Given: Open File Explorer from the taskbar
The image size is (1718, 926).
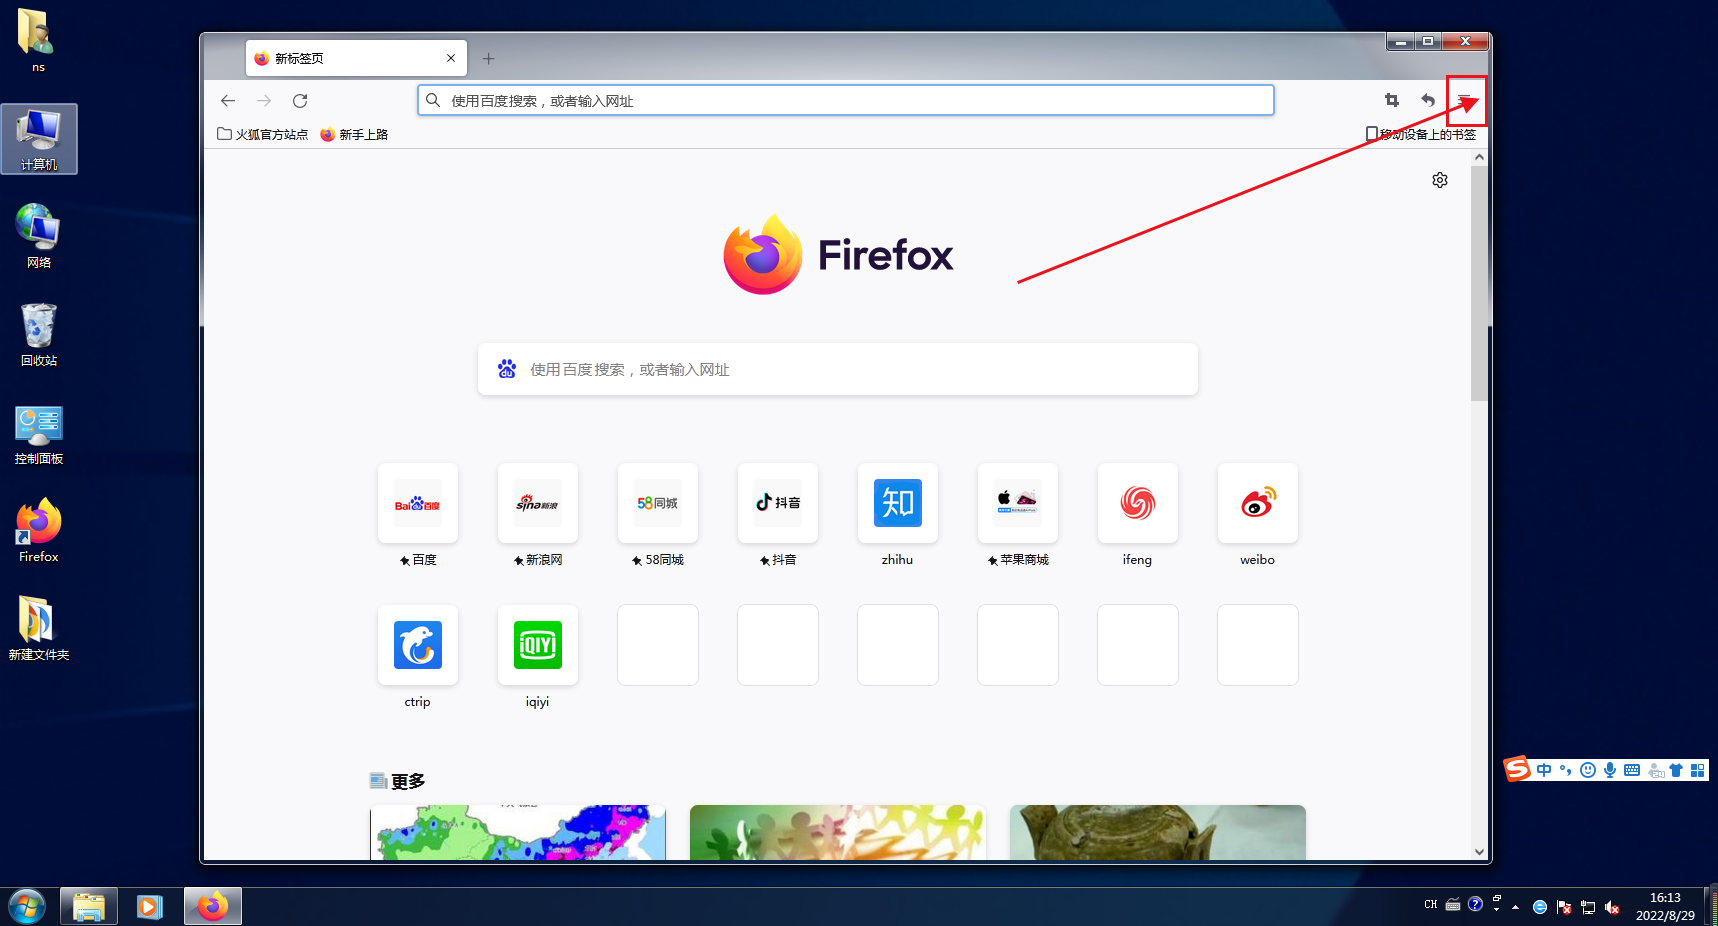Looking at the screenshot, I should click(89, 907).
